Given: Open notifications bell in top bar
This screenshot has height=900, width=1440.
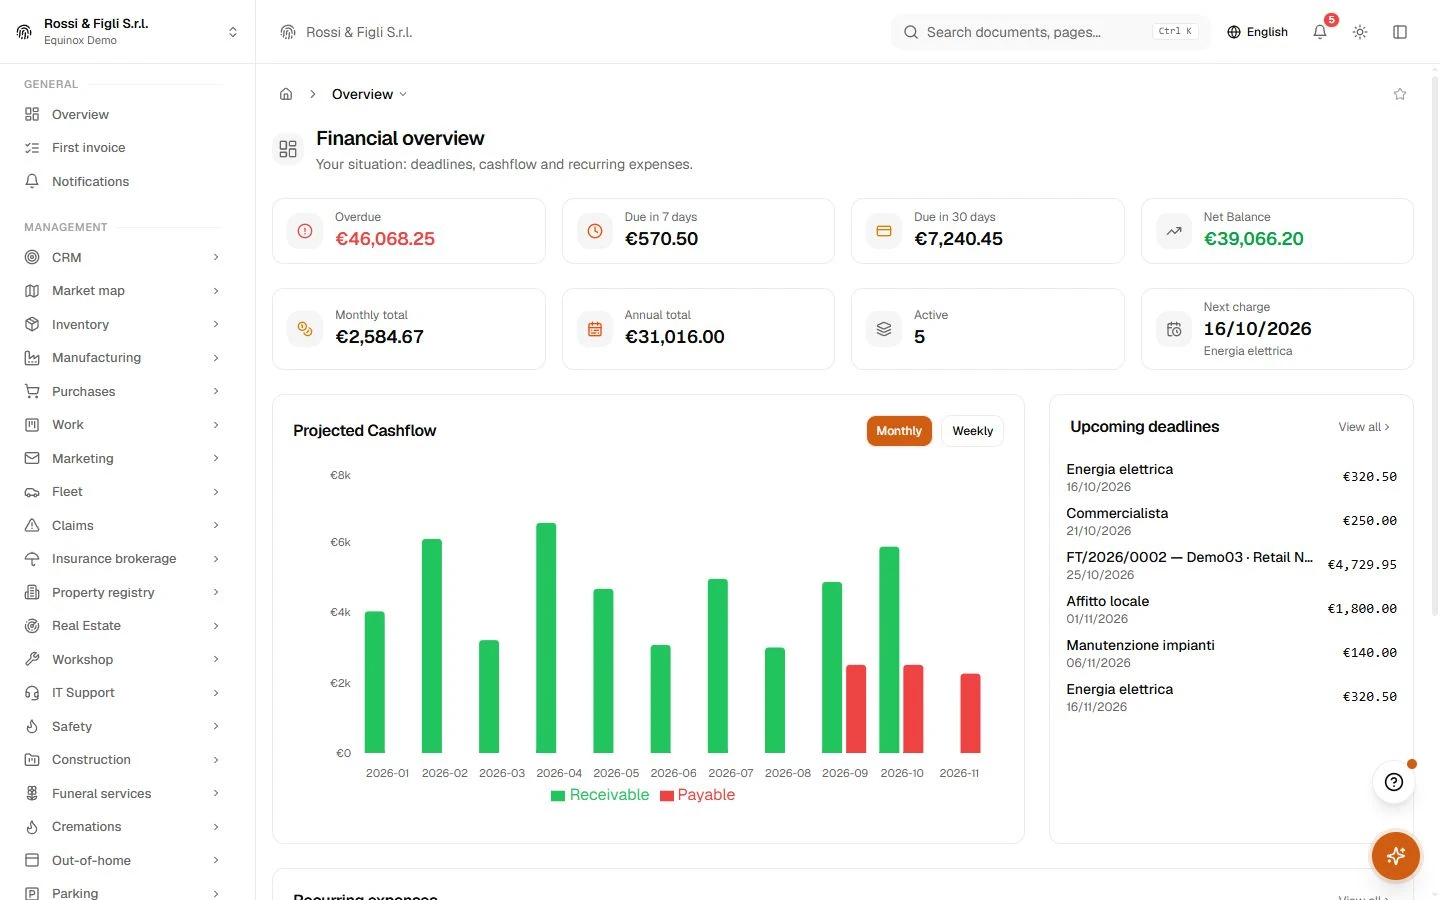Looking at the screenshot, I should point(1320,32).
